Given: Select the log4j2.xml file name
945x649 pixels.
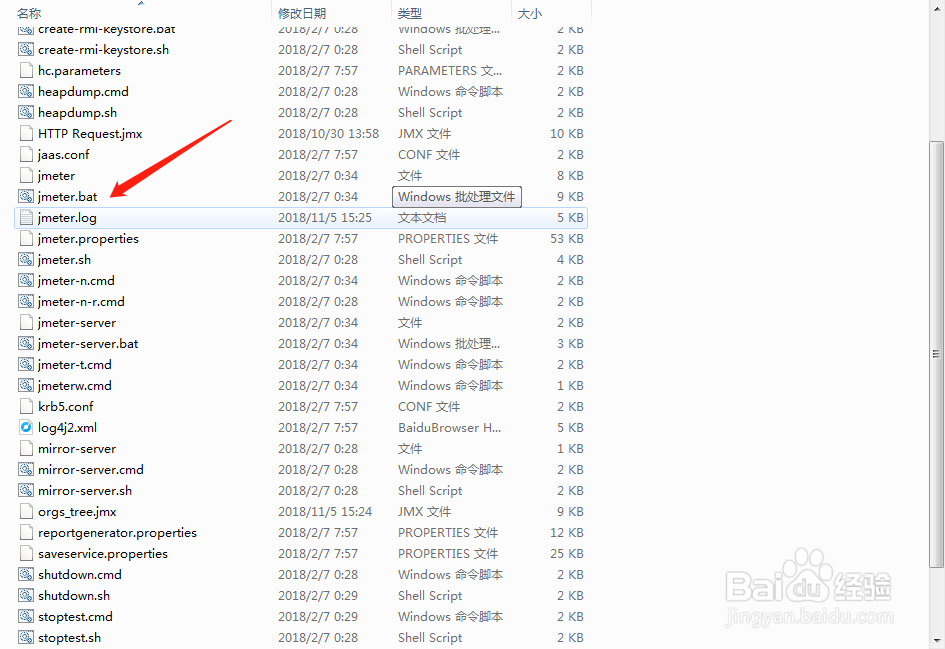Looking at the screenshot, I should [68, 428].
